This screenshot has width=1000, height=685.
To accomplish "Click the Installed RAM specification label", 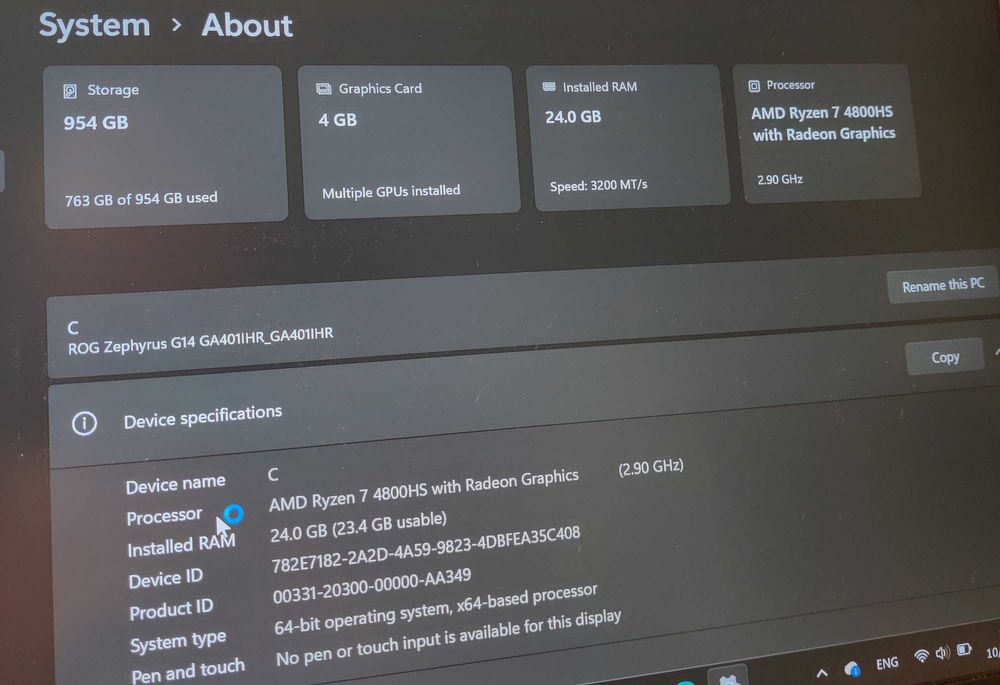I will pyautogui.click(x=181, y=545).
